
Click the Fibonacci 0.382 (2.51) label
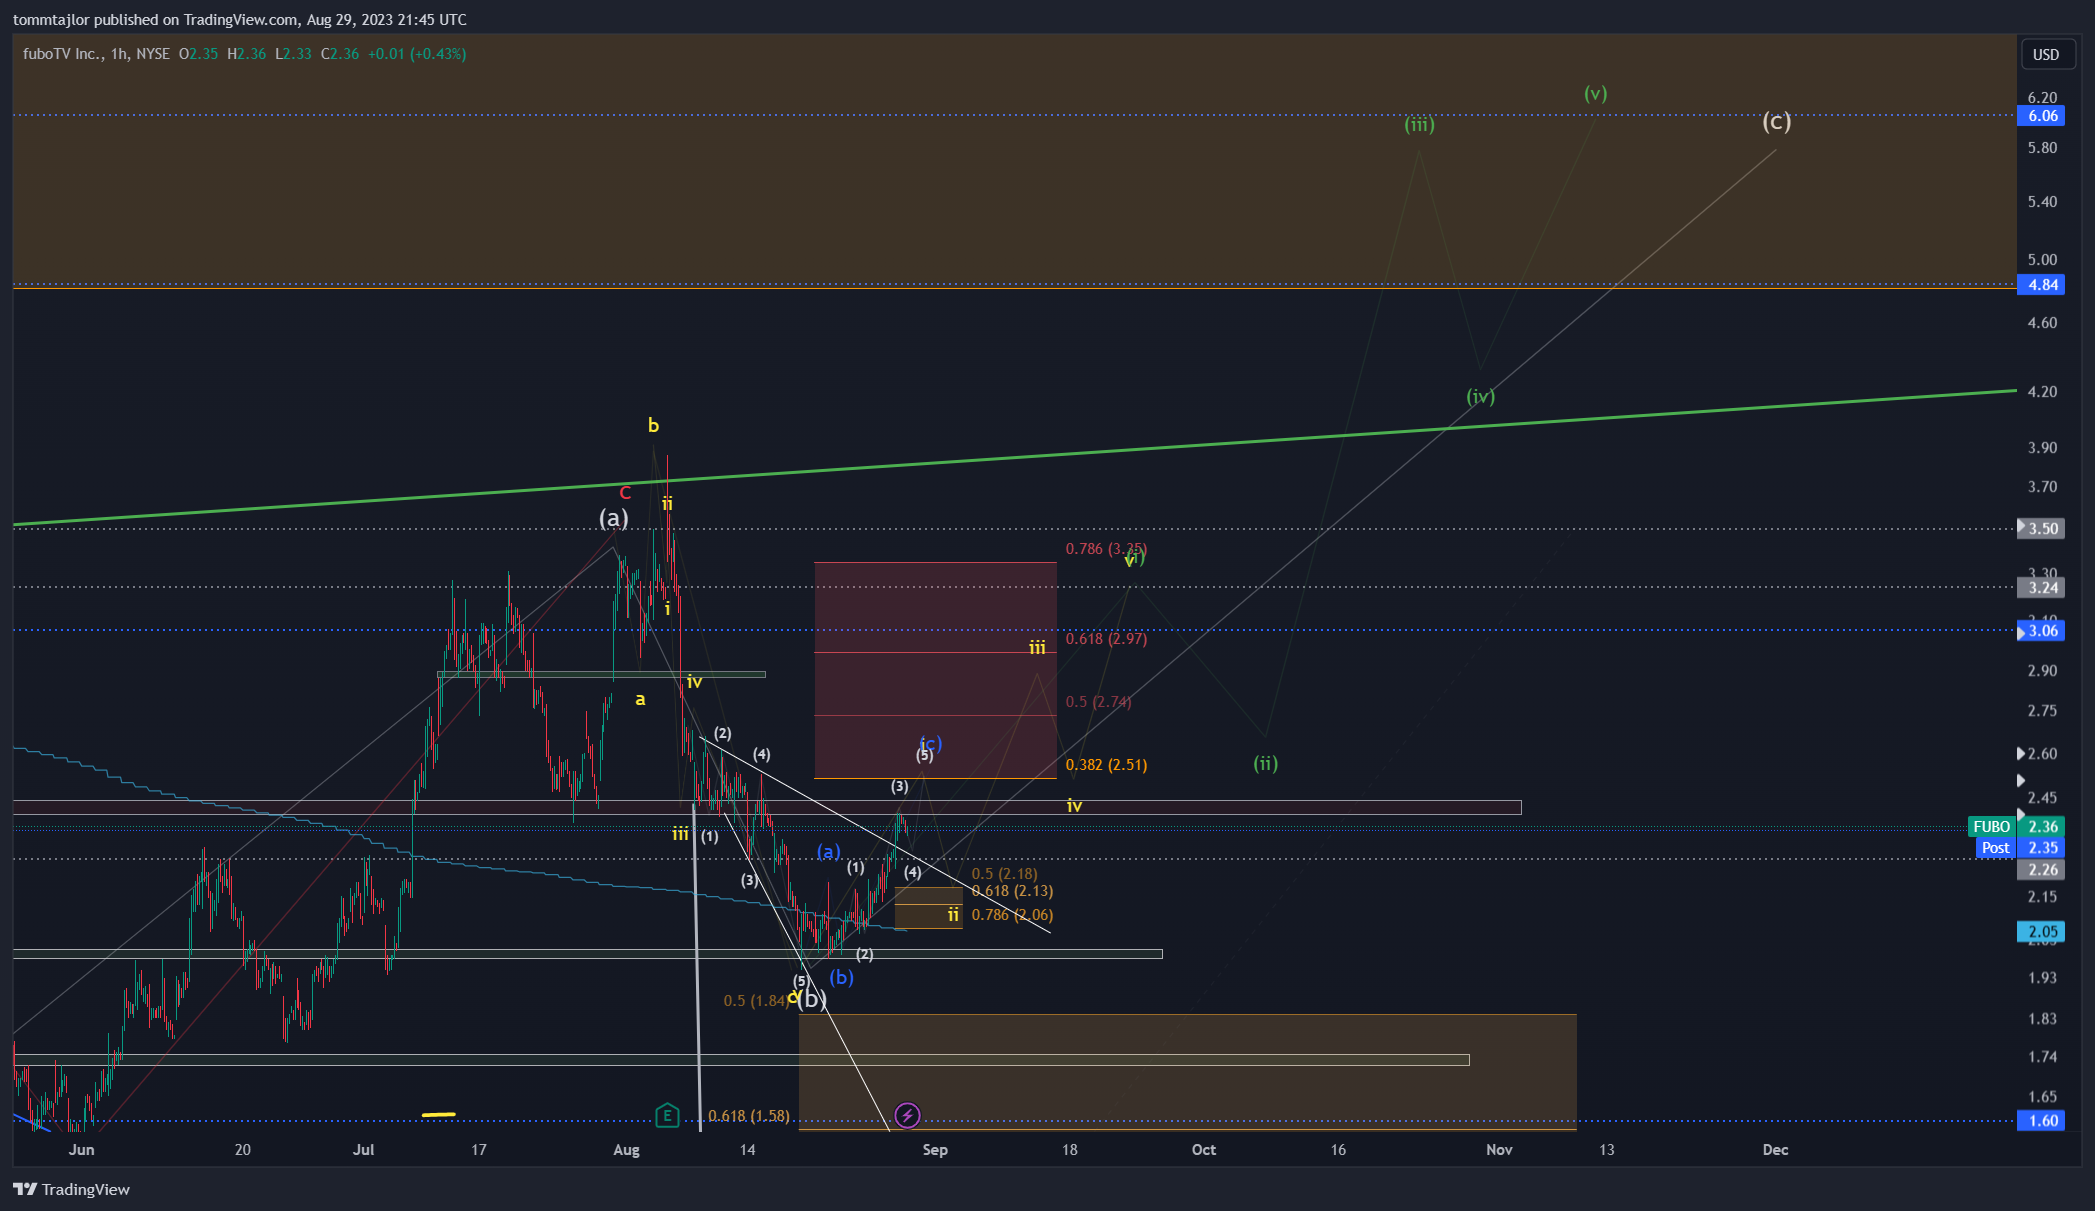(x=1106, y=765)
